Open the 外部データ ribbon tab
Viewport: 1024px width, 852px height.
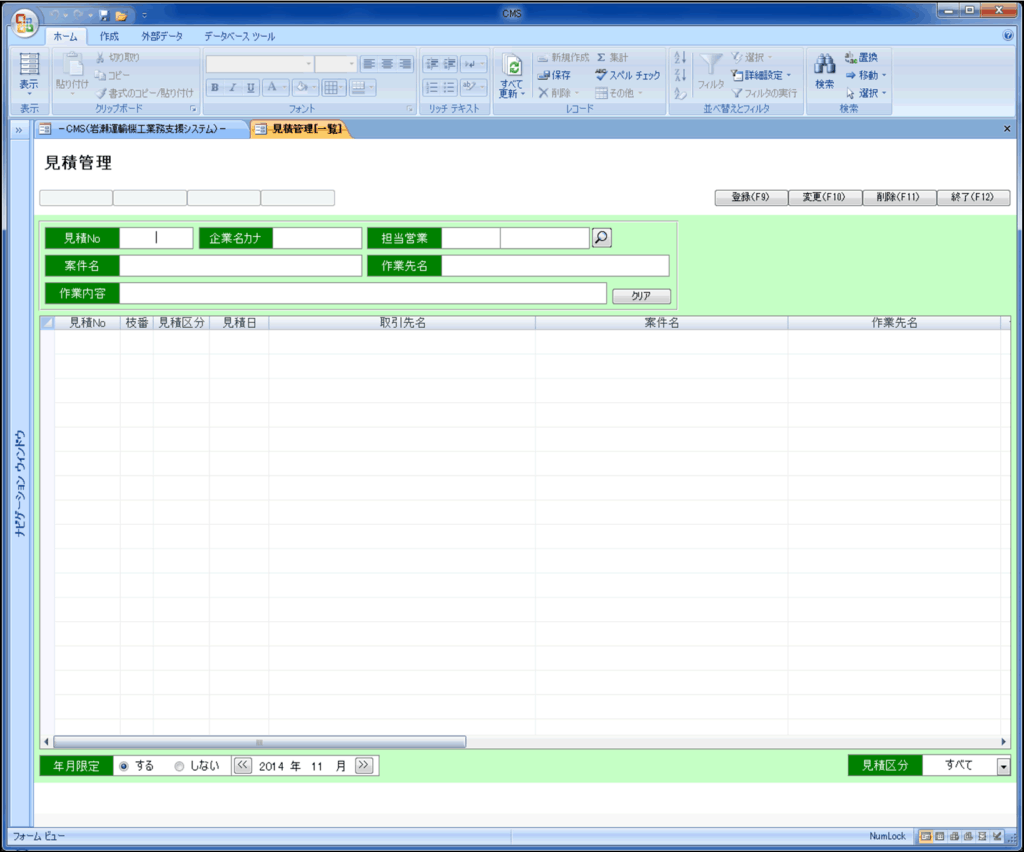coord(161,36)
